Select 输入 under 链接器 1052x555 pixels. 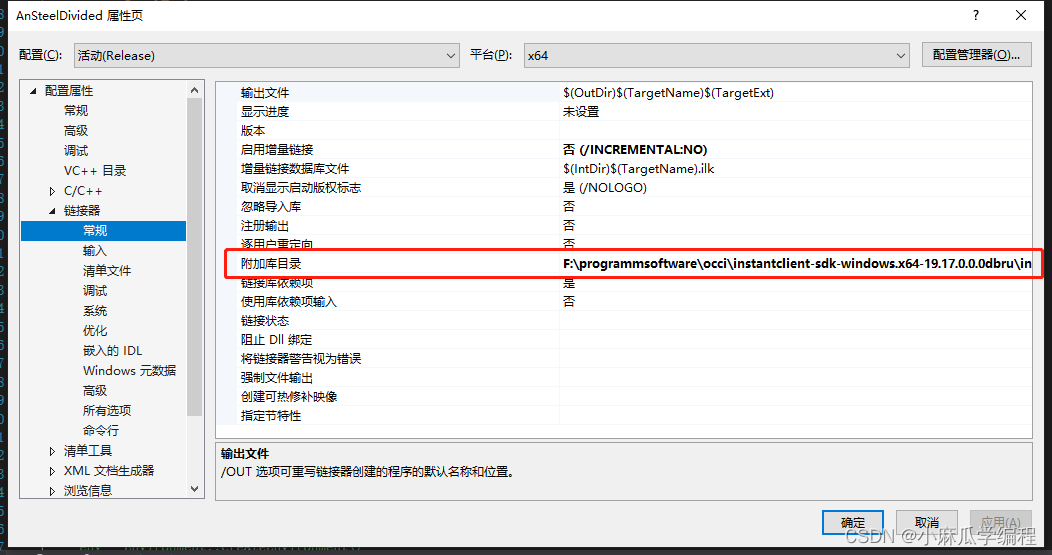(x=95, y=251)
